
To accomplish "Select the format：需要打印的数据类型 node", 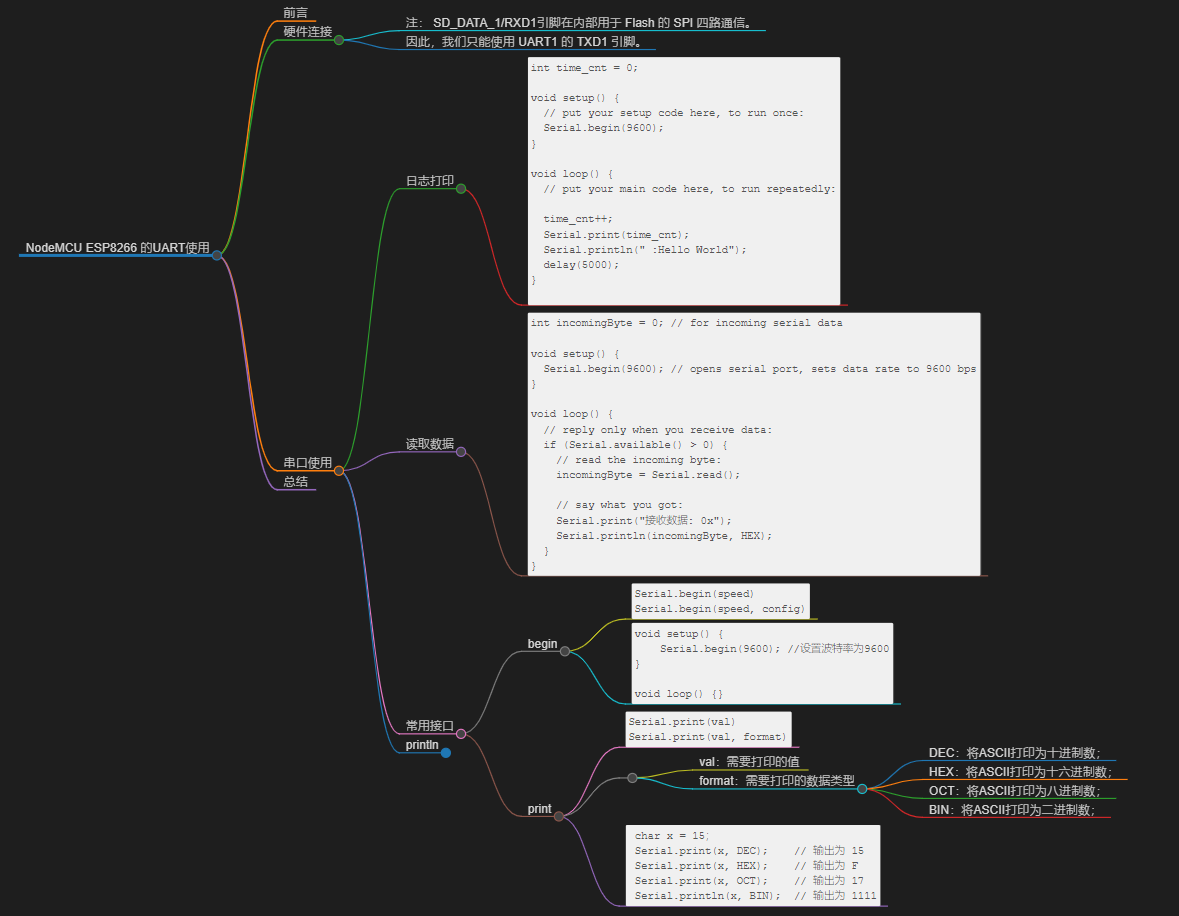I will [x=777, y=781].
